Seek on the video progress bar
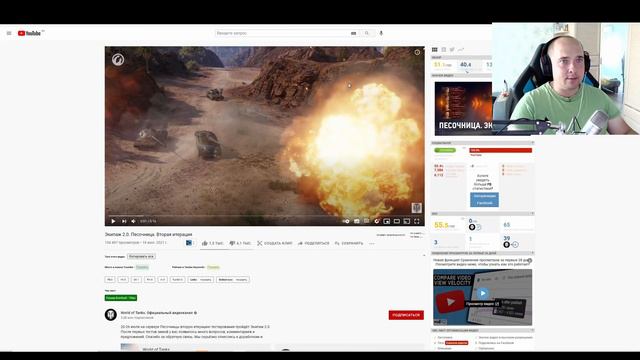 [264, 216]
